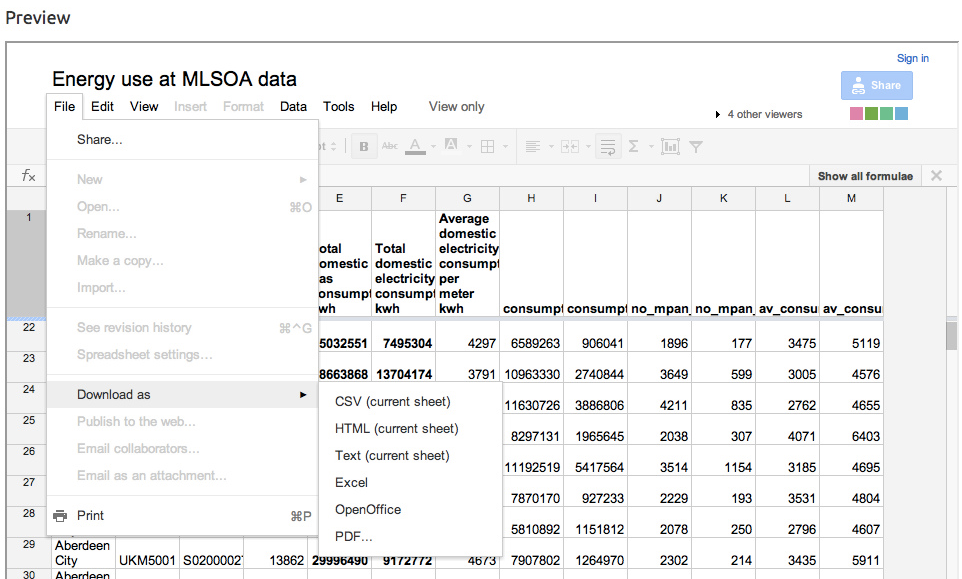
Task: Download as HTML (current sheet)
Action: (x=410, y=429)
